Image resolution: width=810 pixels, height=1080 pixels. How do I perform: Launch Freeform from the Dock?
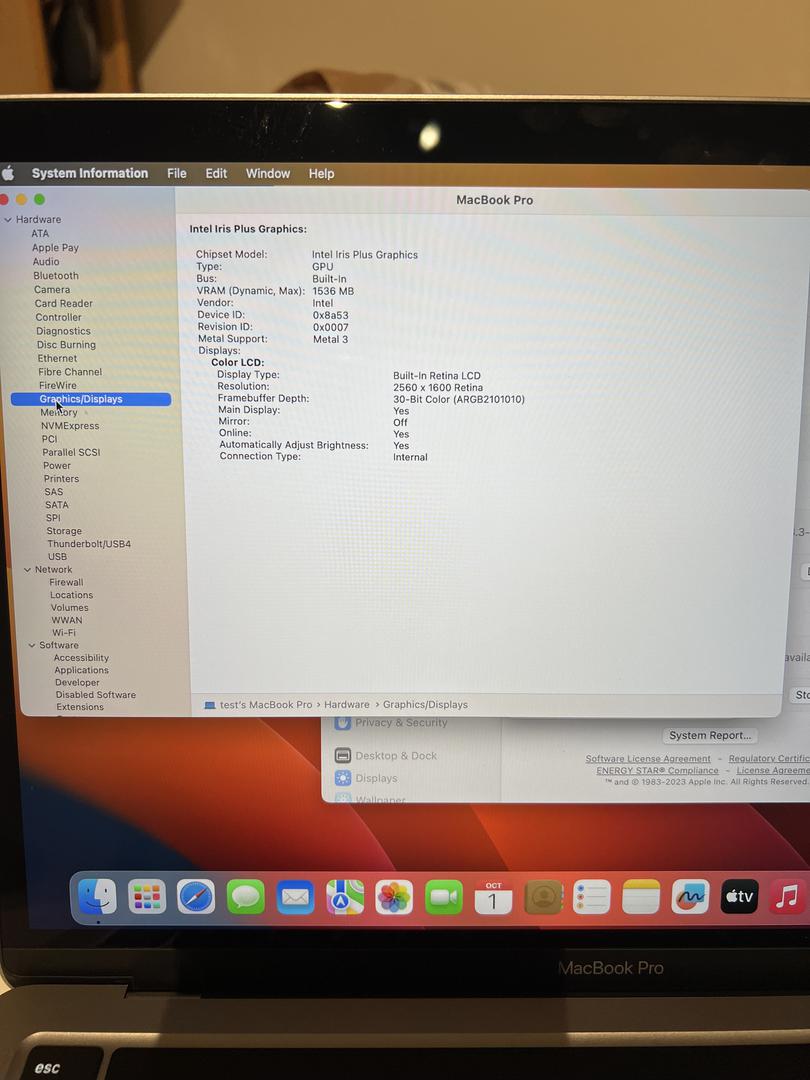[x=690, y=897]
